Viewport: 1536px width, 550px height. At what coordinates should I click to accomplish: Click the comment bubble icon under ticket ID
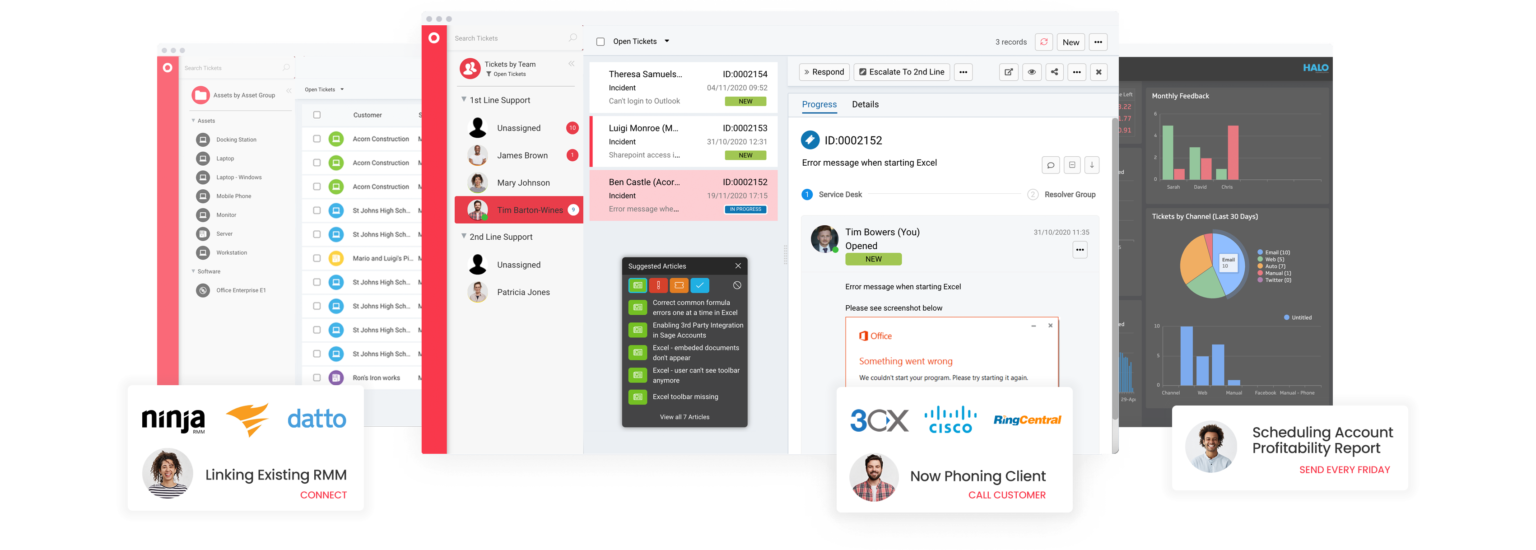(x=1050, y=165)
